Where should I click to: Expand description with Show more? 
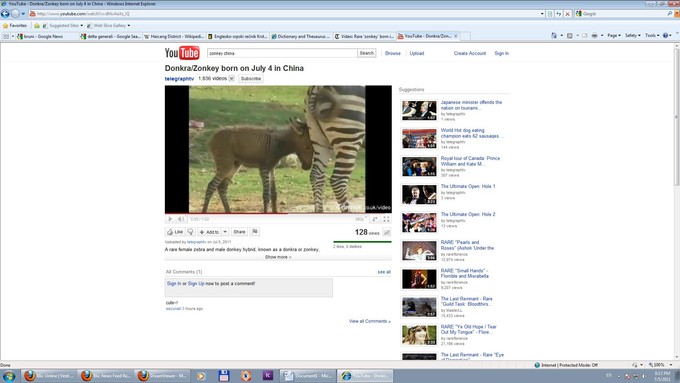pyautogui.click(x=278, y=257)
